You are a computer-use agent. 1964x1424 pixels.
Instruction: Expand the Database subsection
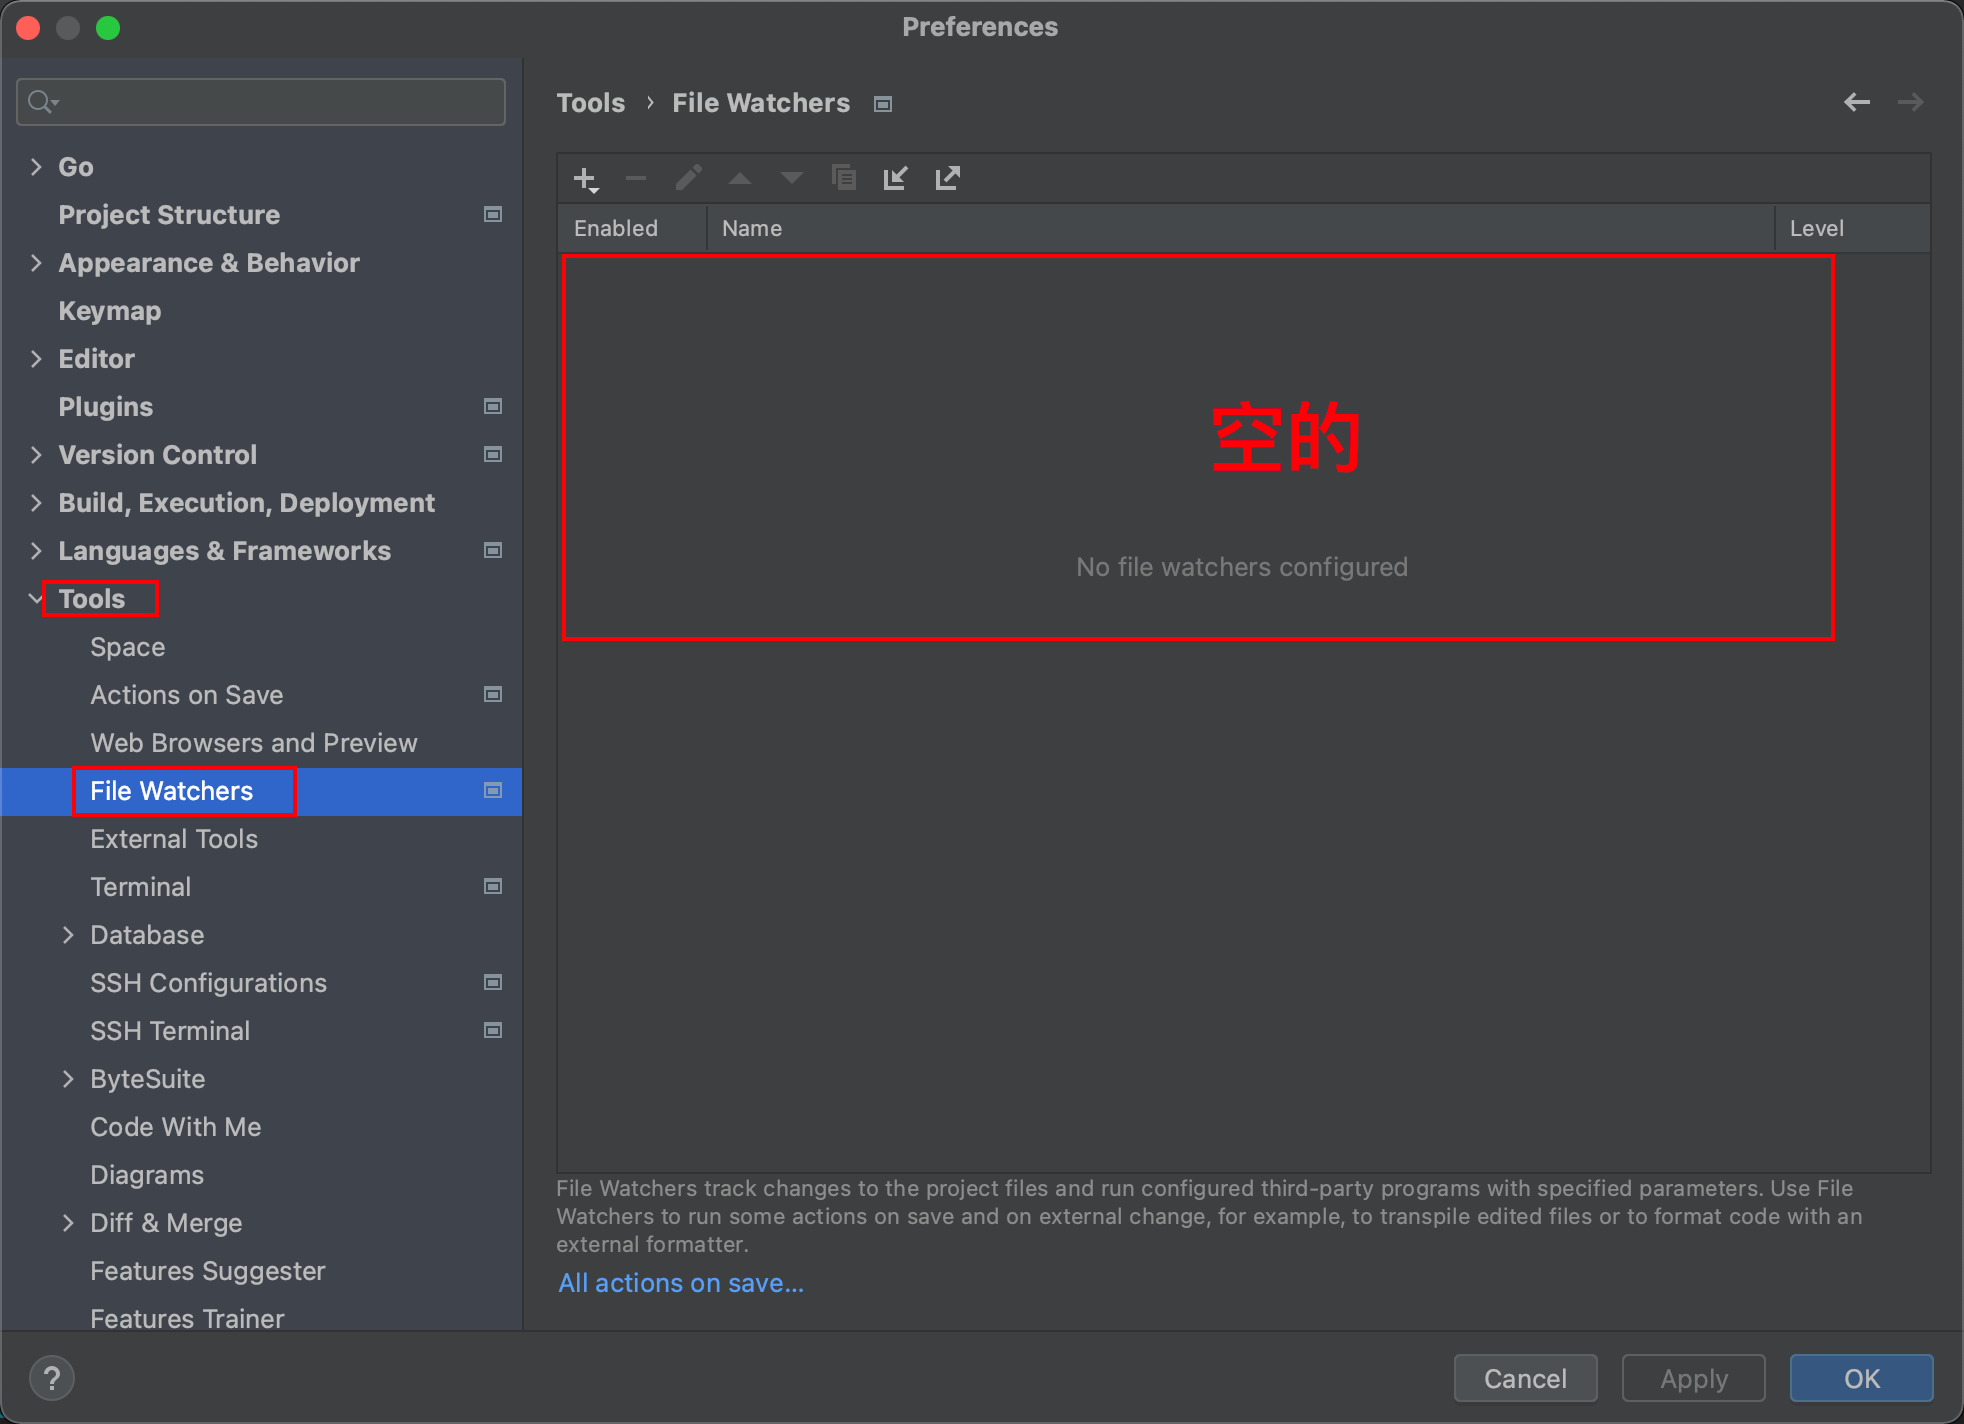[x=68, y=935]
